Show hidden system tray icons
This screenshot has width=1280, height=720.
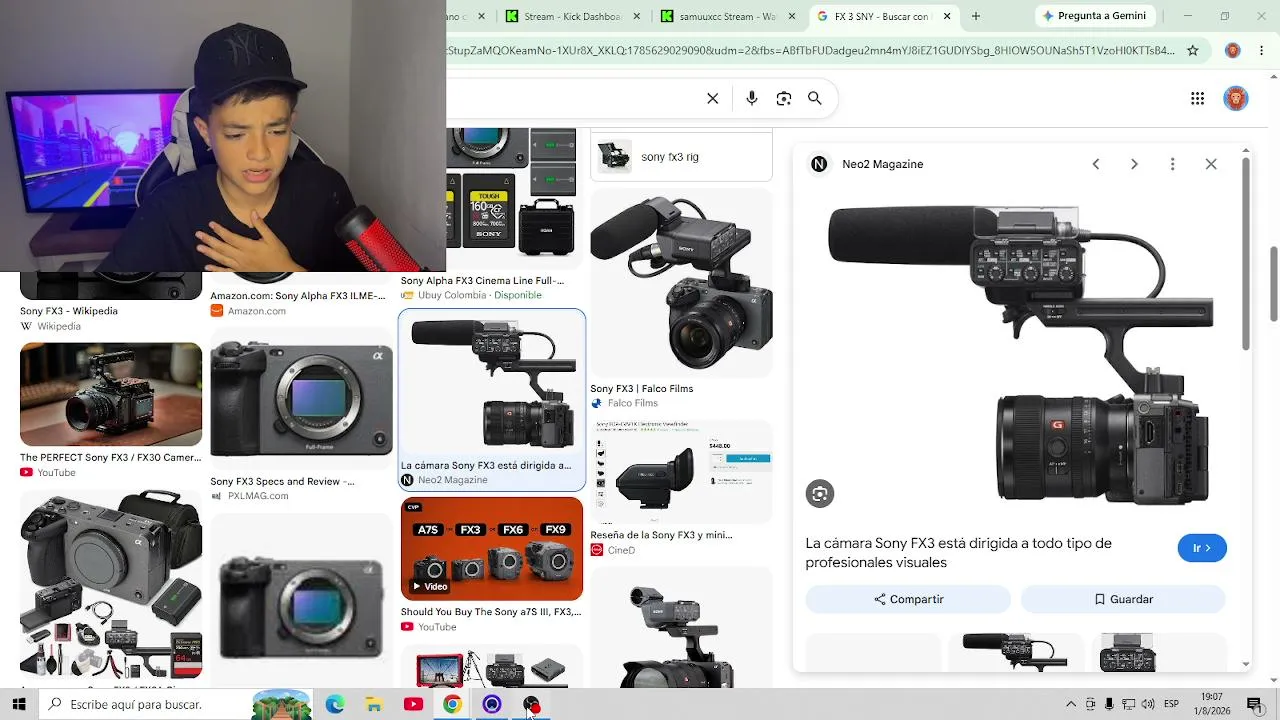[x=1071, y=705]
